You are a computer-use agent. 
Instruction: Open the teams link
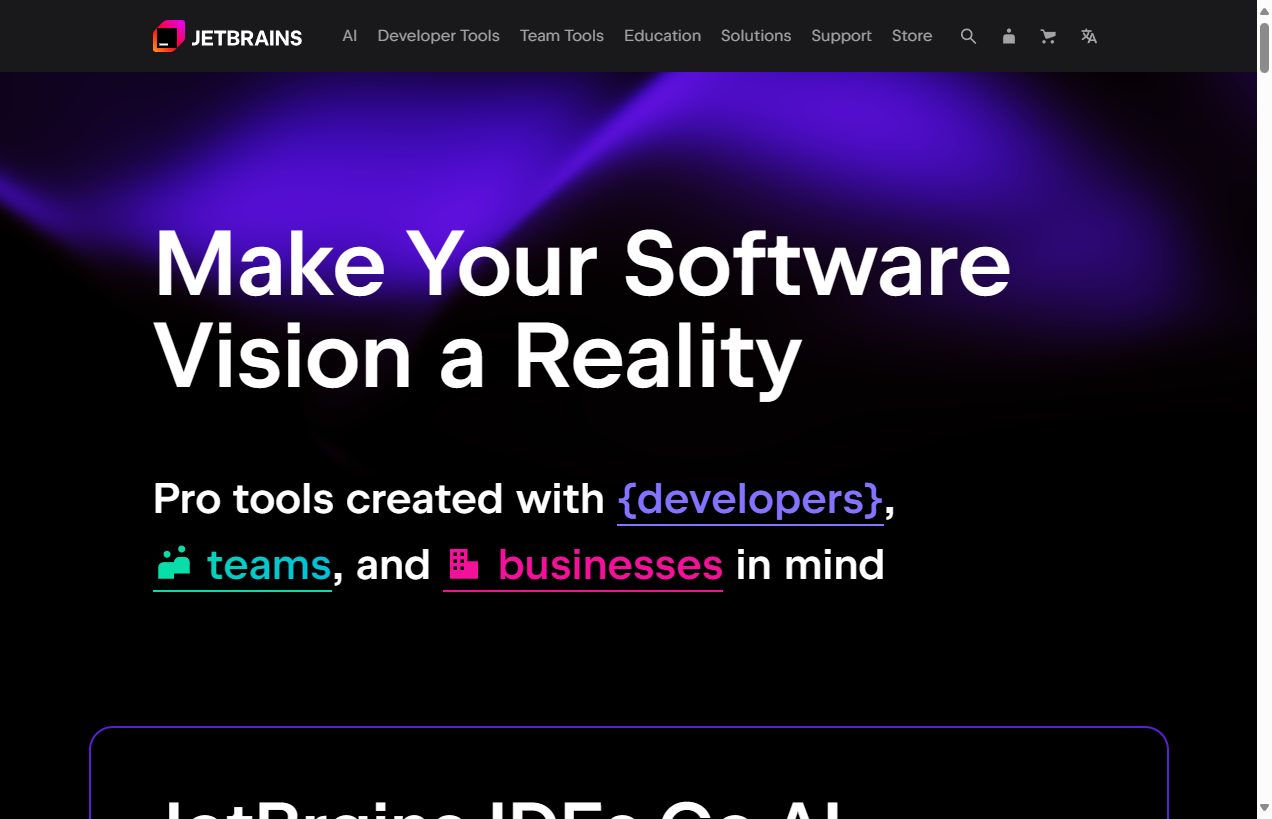coord(268,563)
